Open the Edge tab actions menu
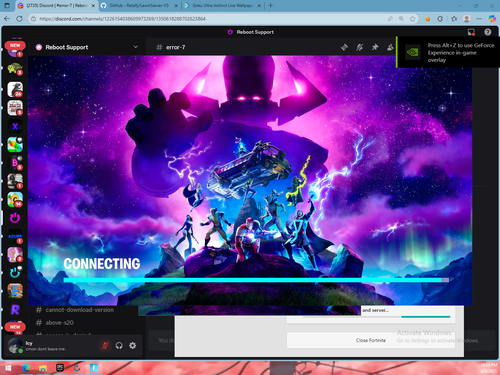500x375 pixels. click(7, 6)
